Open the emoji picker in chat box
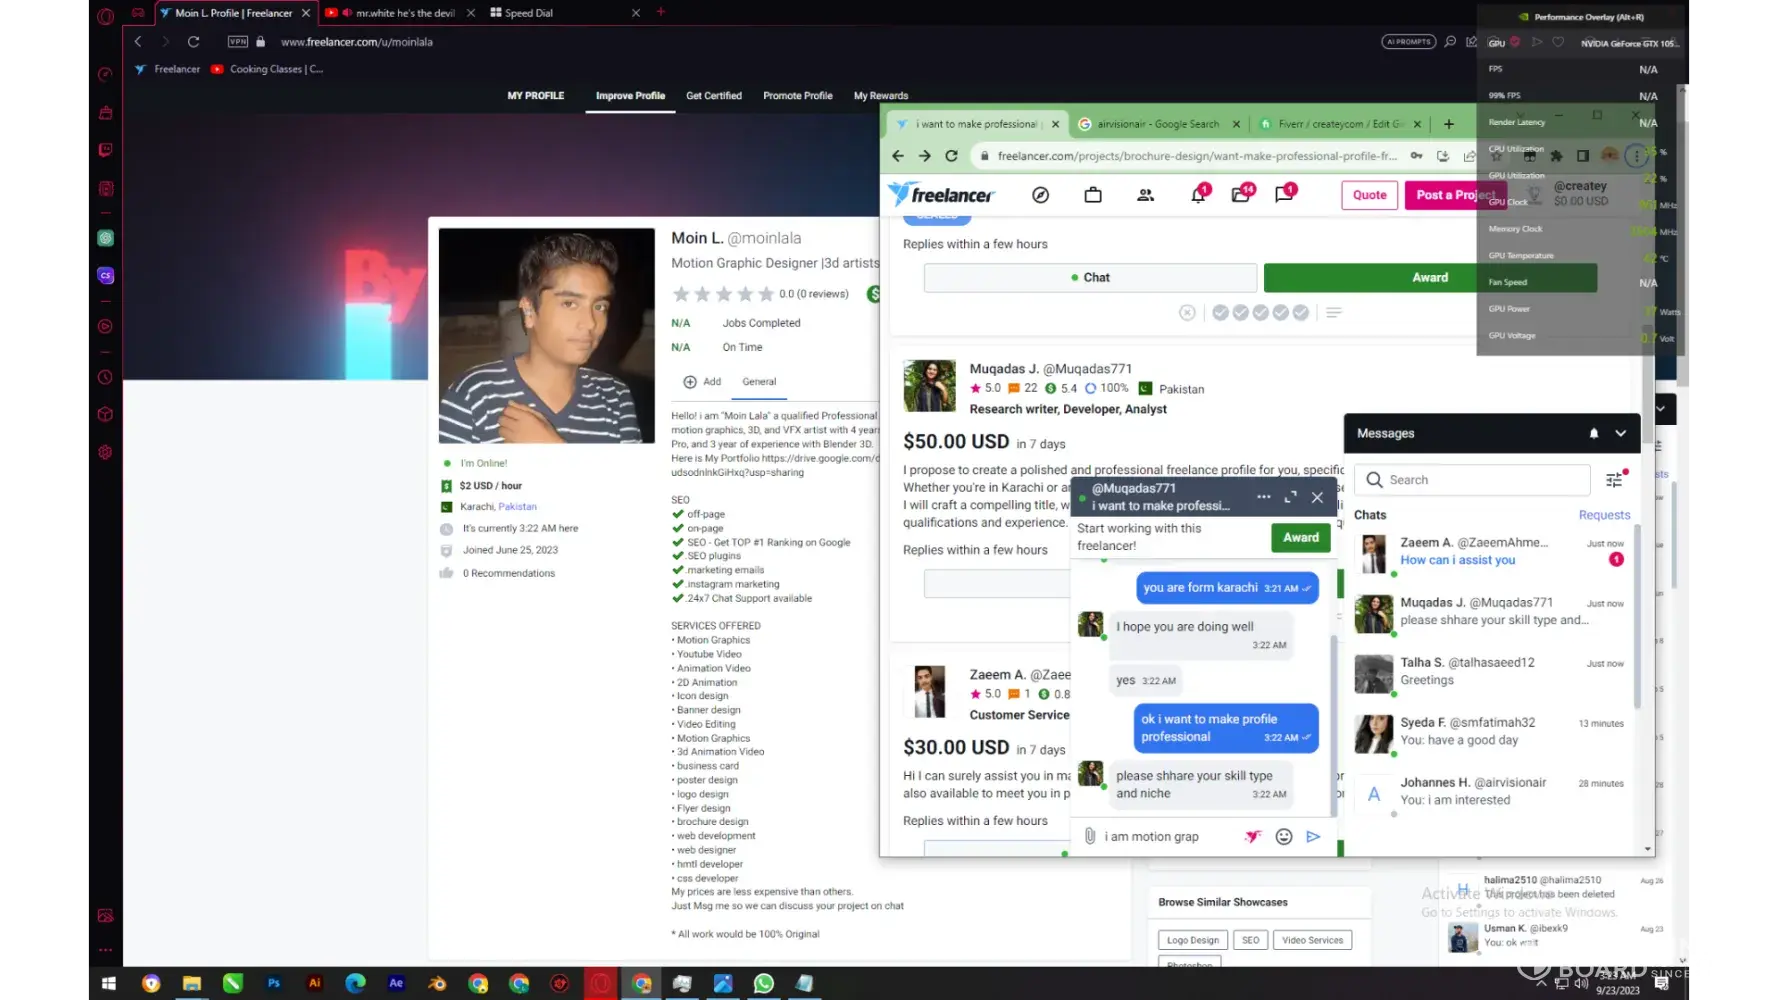 pyautogui.click(x=1284, y=836)
